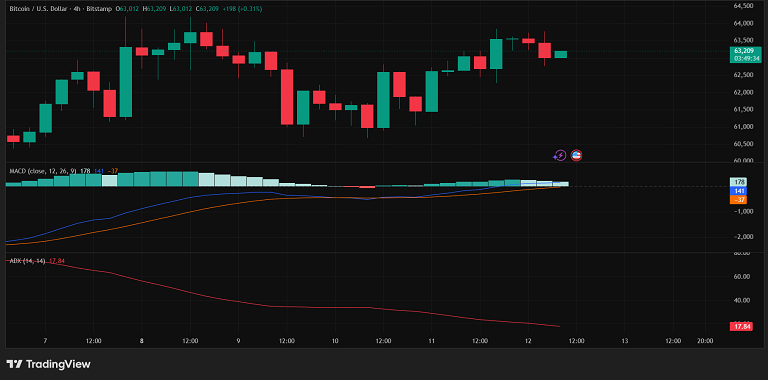Click date label 10 on time axis
Image resolution: width=768 pixels, height=380 pixels.
tap(335, 341)
